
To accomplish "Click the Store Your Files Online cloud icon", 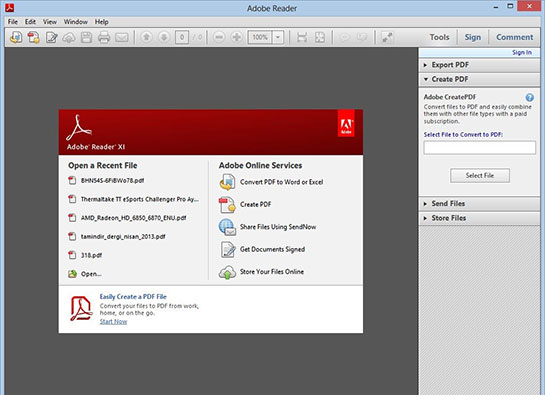I will point(227,272).
